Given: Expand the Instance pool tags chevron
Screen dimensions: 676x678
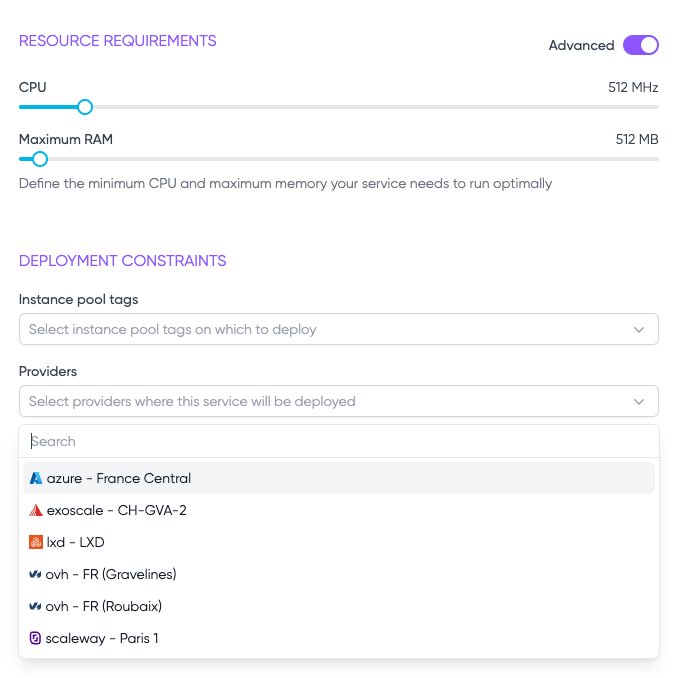Looking at the screenshot, I should (639, 329).
